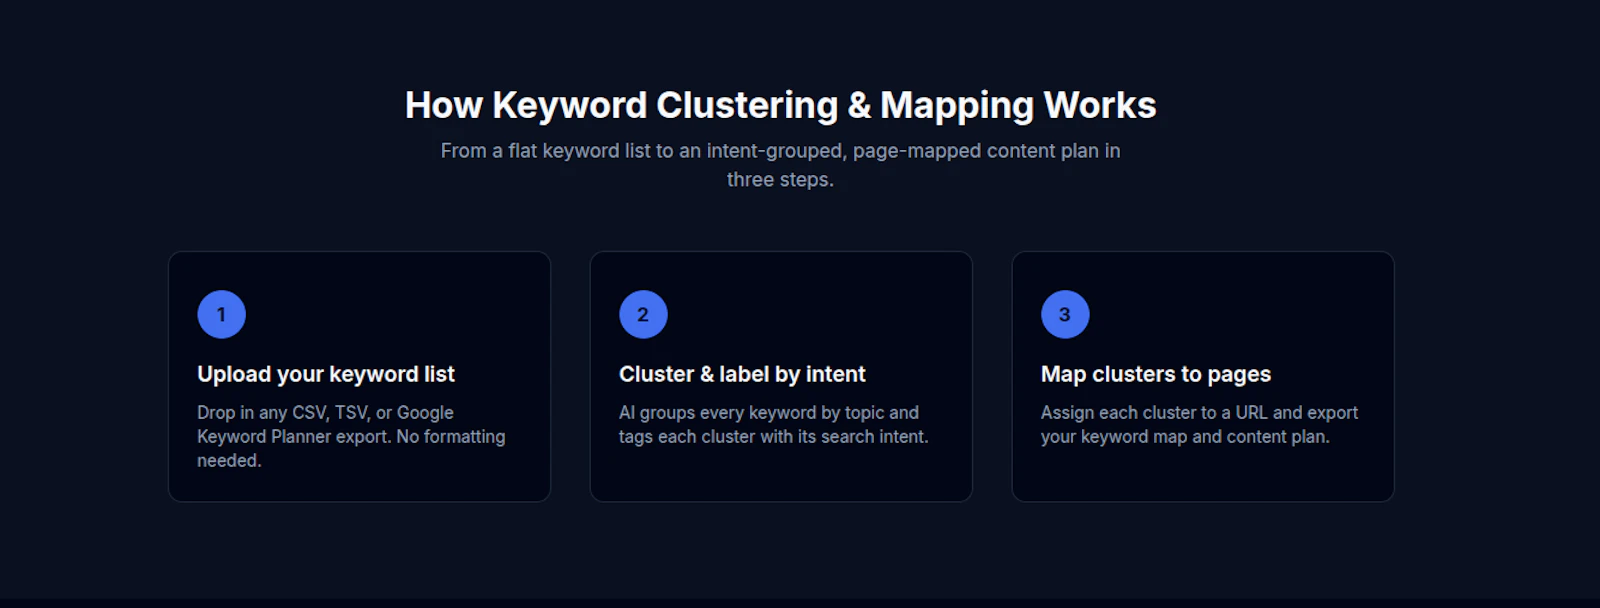The image size is (1600, 608).
Task: Click the step 2 number badge
Action: [x=643, y=314]
